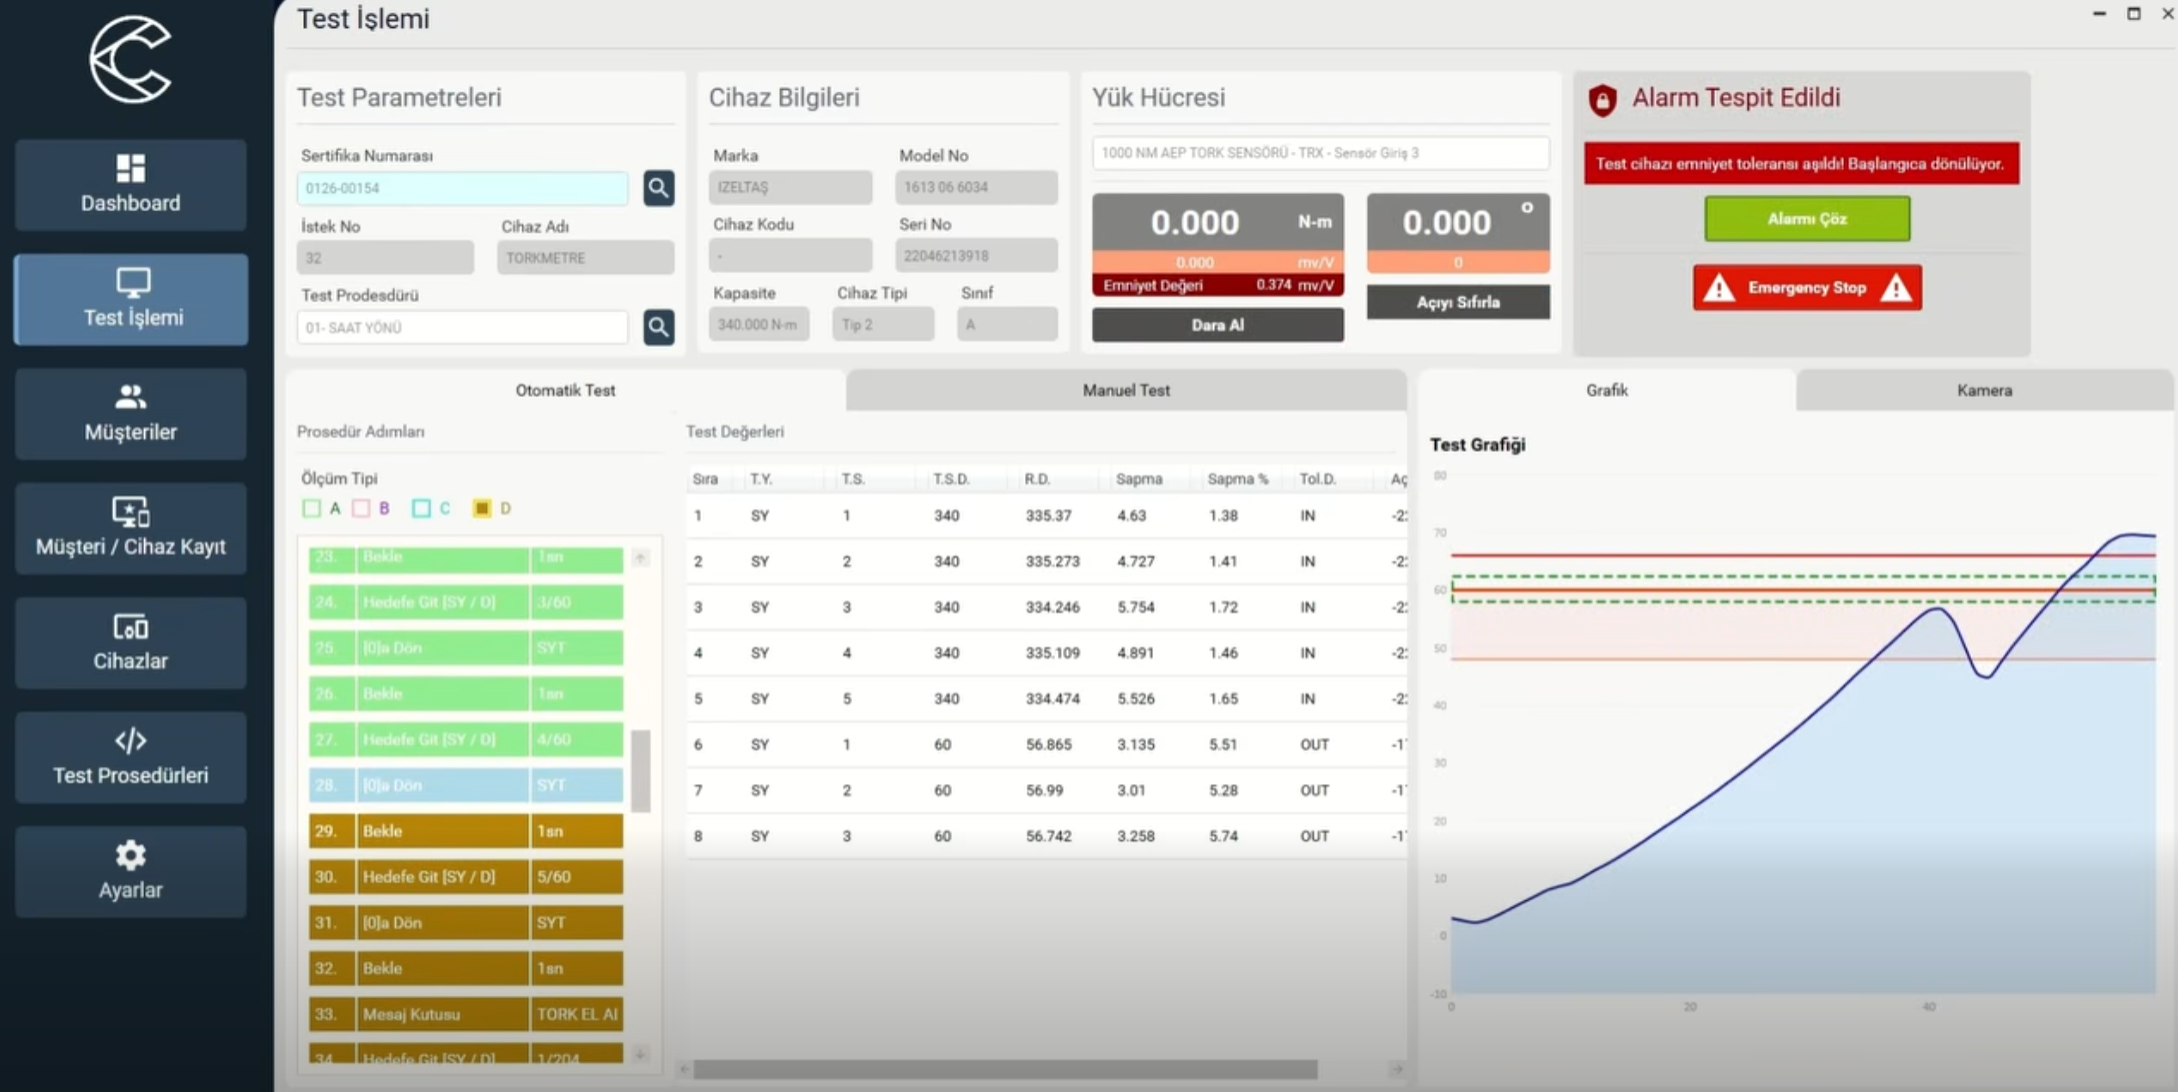
Task: Uncheck measurement type D checkbox
Action: [482, 508]
